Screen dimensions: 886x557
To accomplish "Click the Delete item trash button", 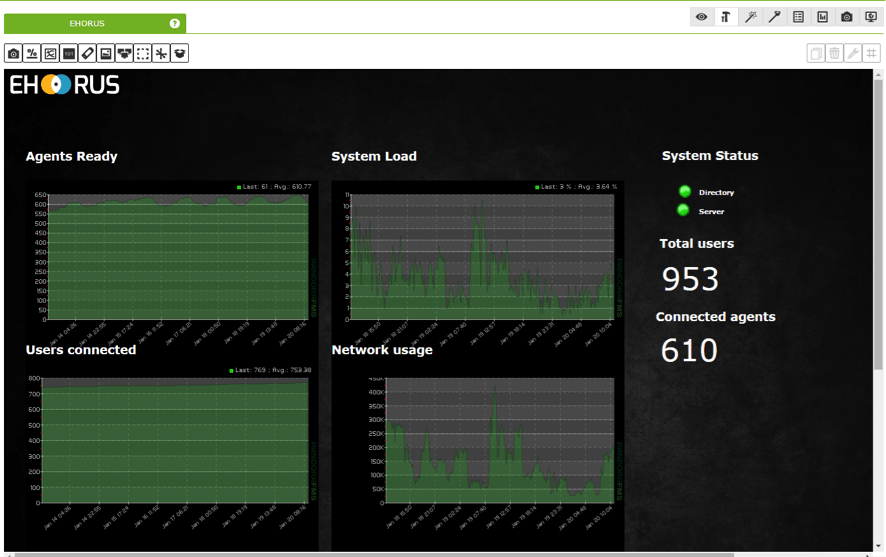I will pos(835,54).
